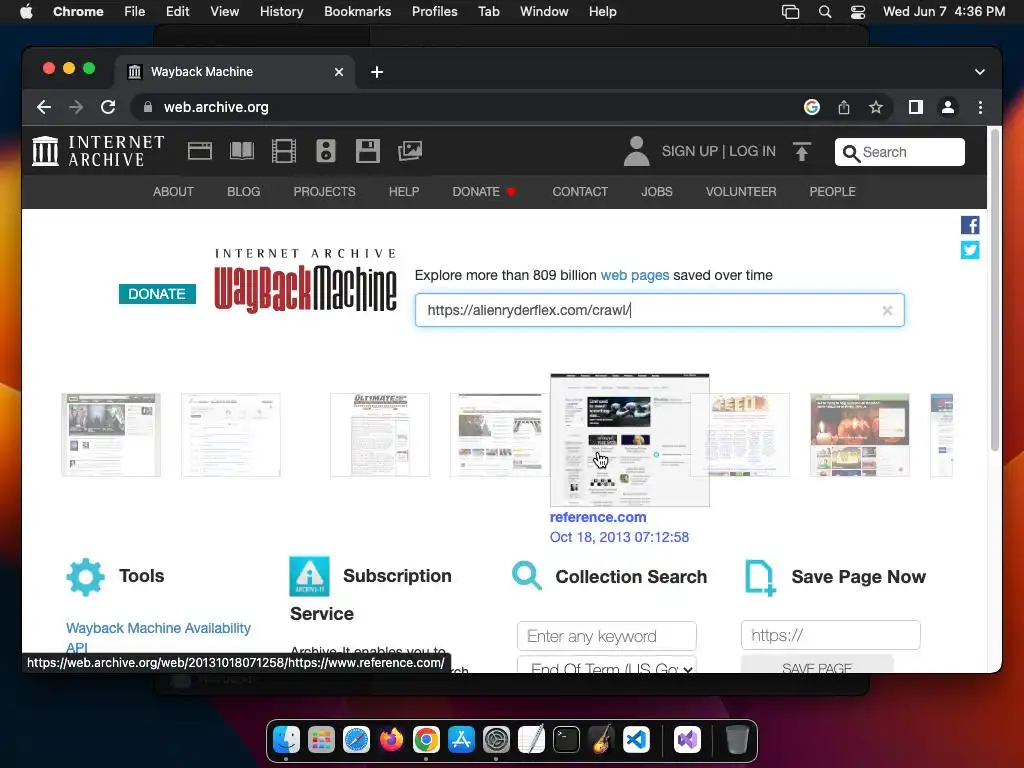The width and height of the screenshot is (1024, 768).
Task: Open the Web archive icon in Internet Archive header
Action: tap(200, 151)
